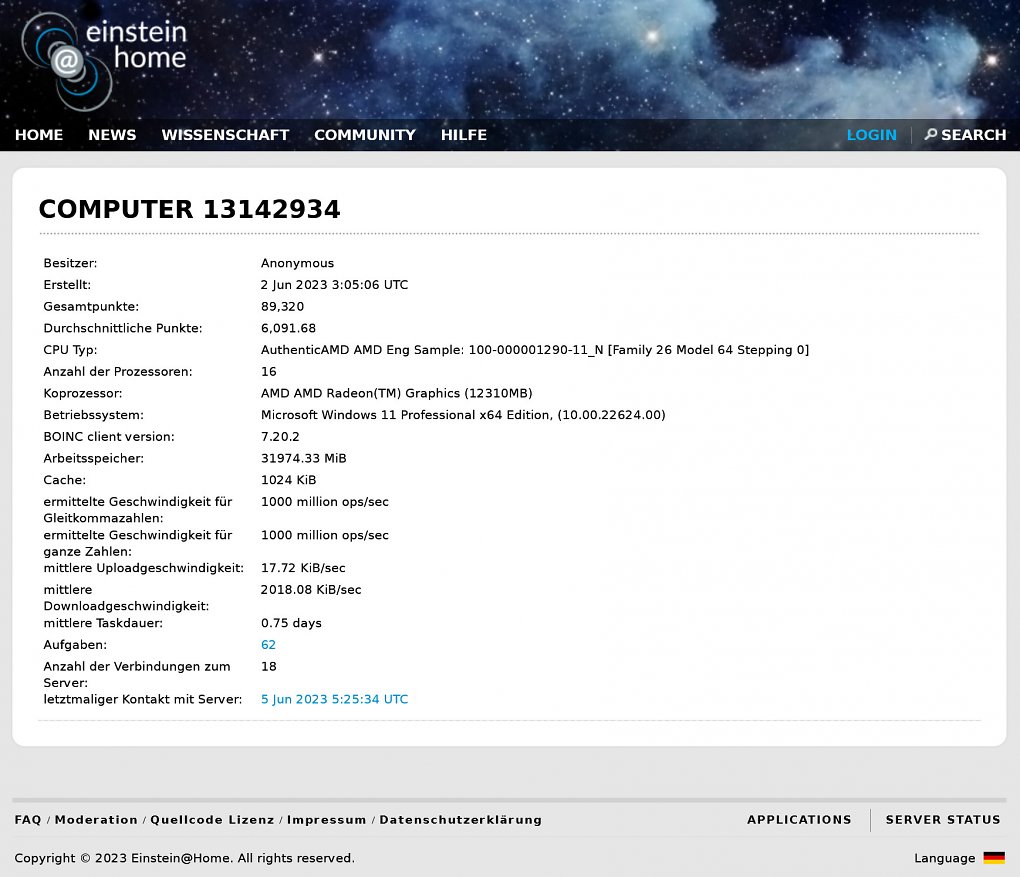This screenshot has height=877, width=1020.
Task: Open the Aufgaben count 62 link
Action: [268, 645]
